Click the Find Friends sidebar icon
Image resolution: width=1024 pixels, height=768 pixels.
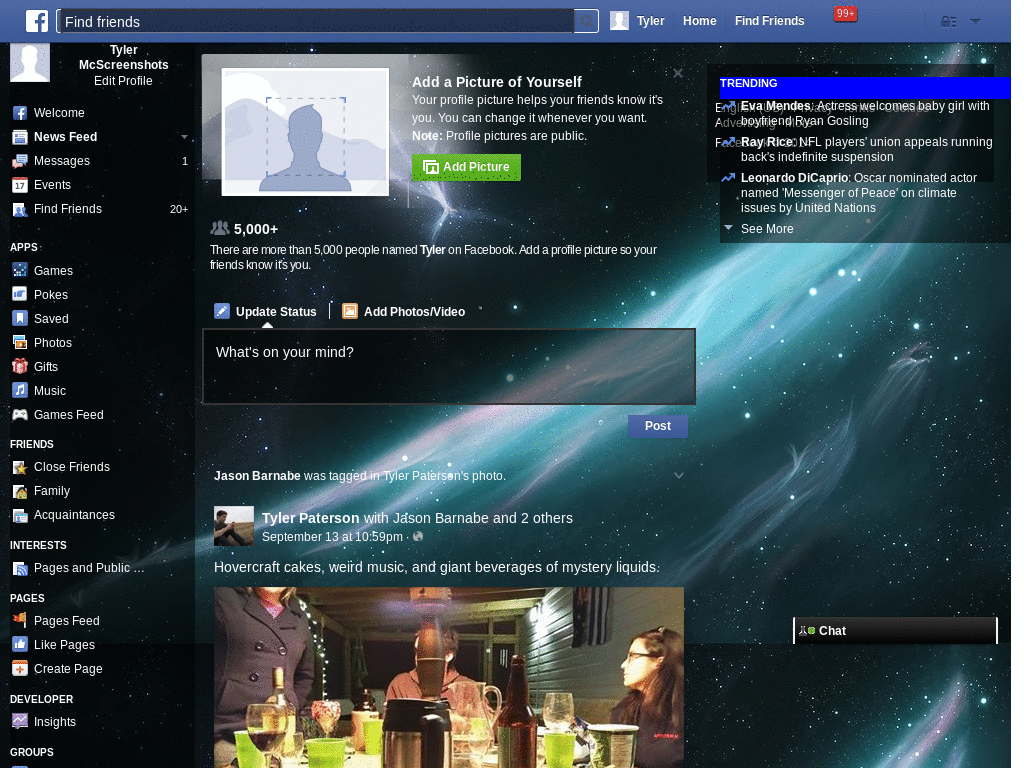pyautogui.click(x=20, y=210)
